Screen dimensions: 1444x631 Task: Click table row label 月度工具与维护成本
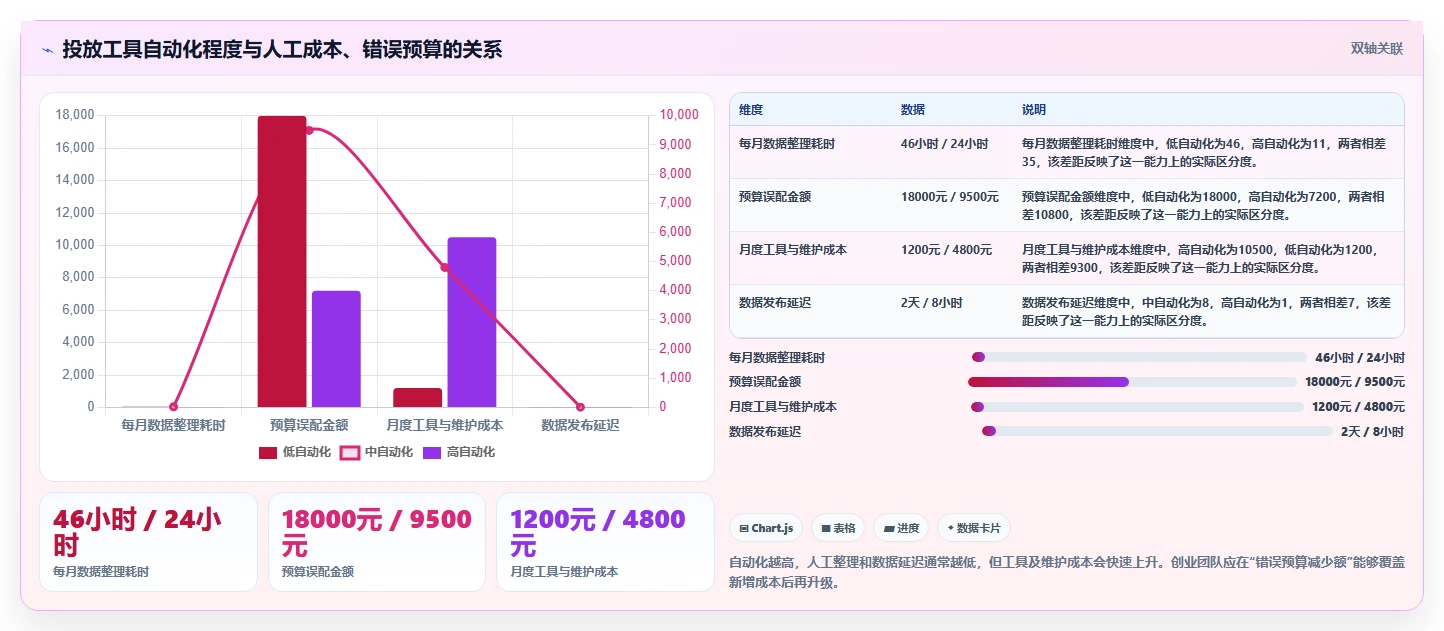tap(793, 250)
